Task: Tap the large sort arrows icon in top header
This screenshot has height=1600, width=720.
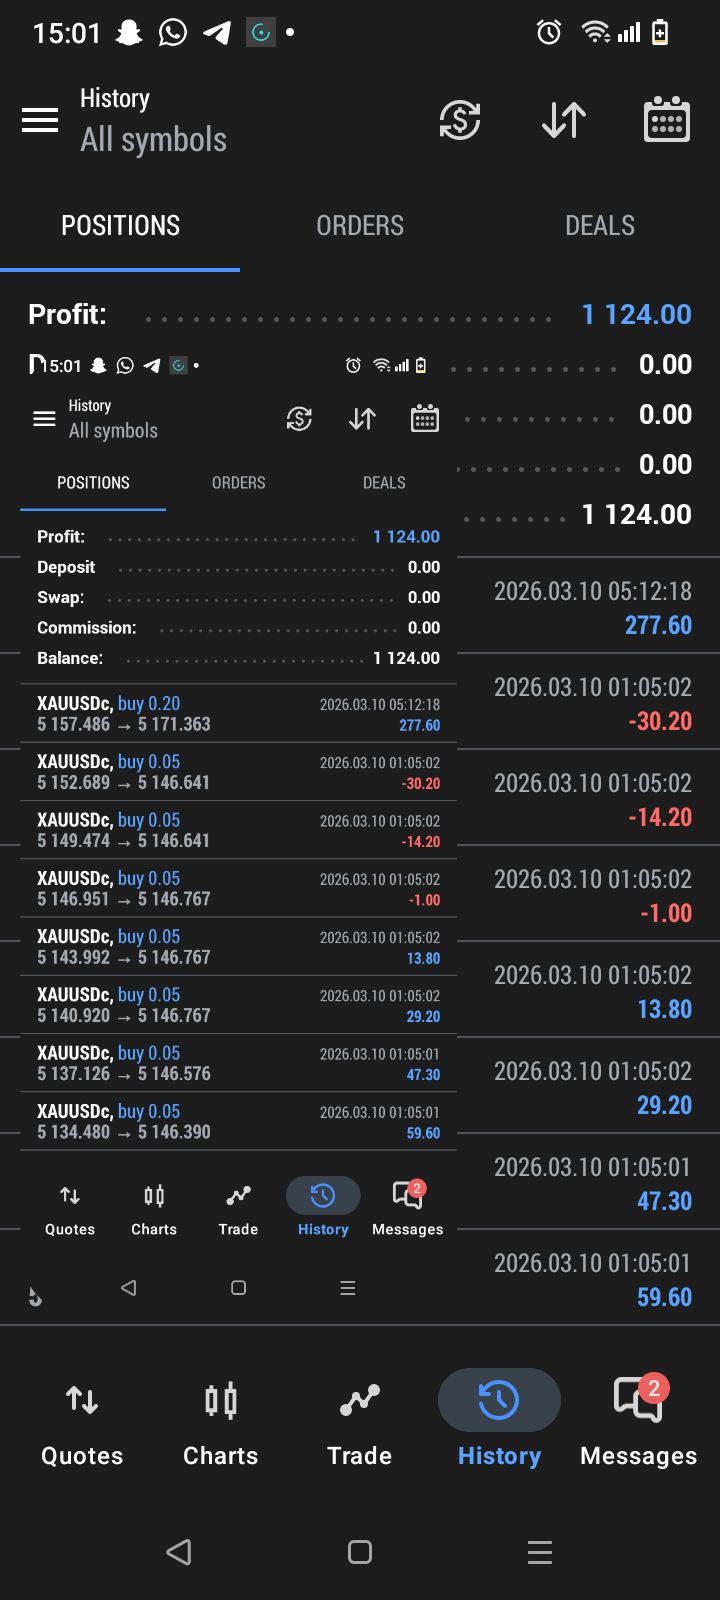Action: tap(564, 121)
